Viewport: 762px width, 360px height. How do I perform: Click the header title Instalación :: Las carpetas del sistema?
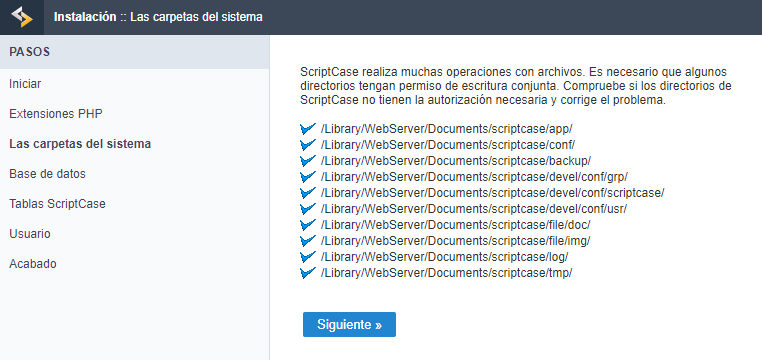pos(158,17)
